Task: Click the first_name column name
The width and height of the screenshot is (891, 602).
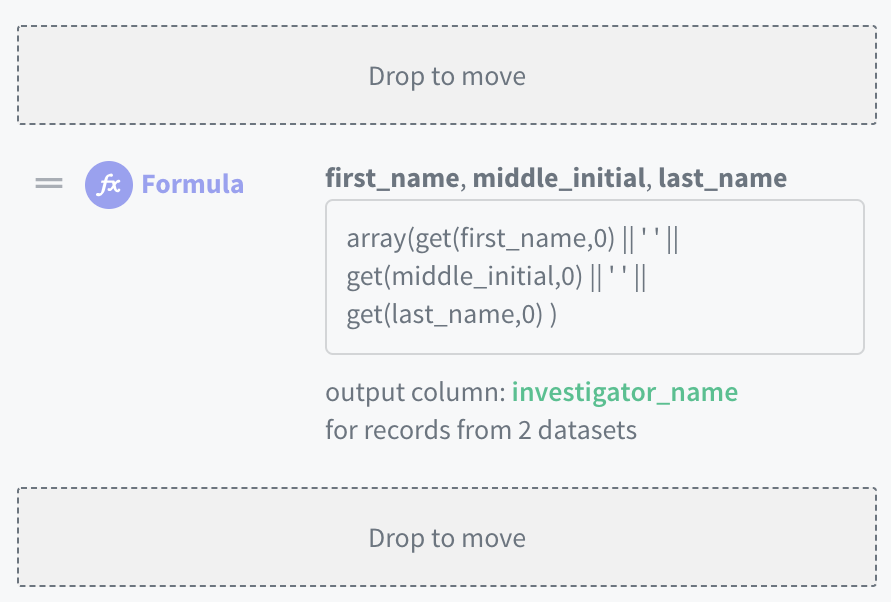Action: [392, 179]
